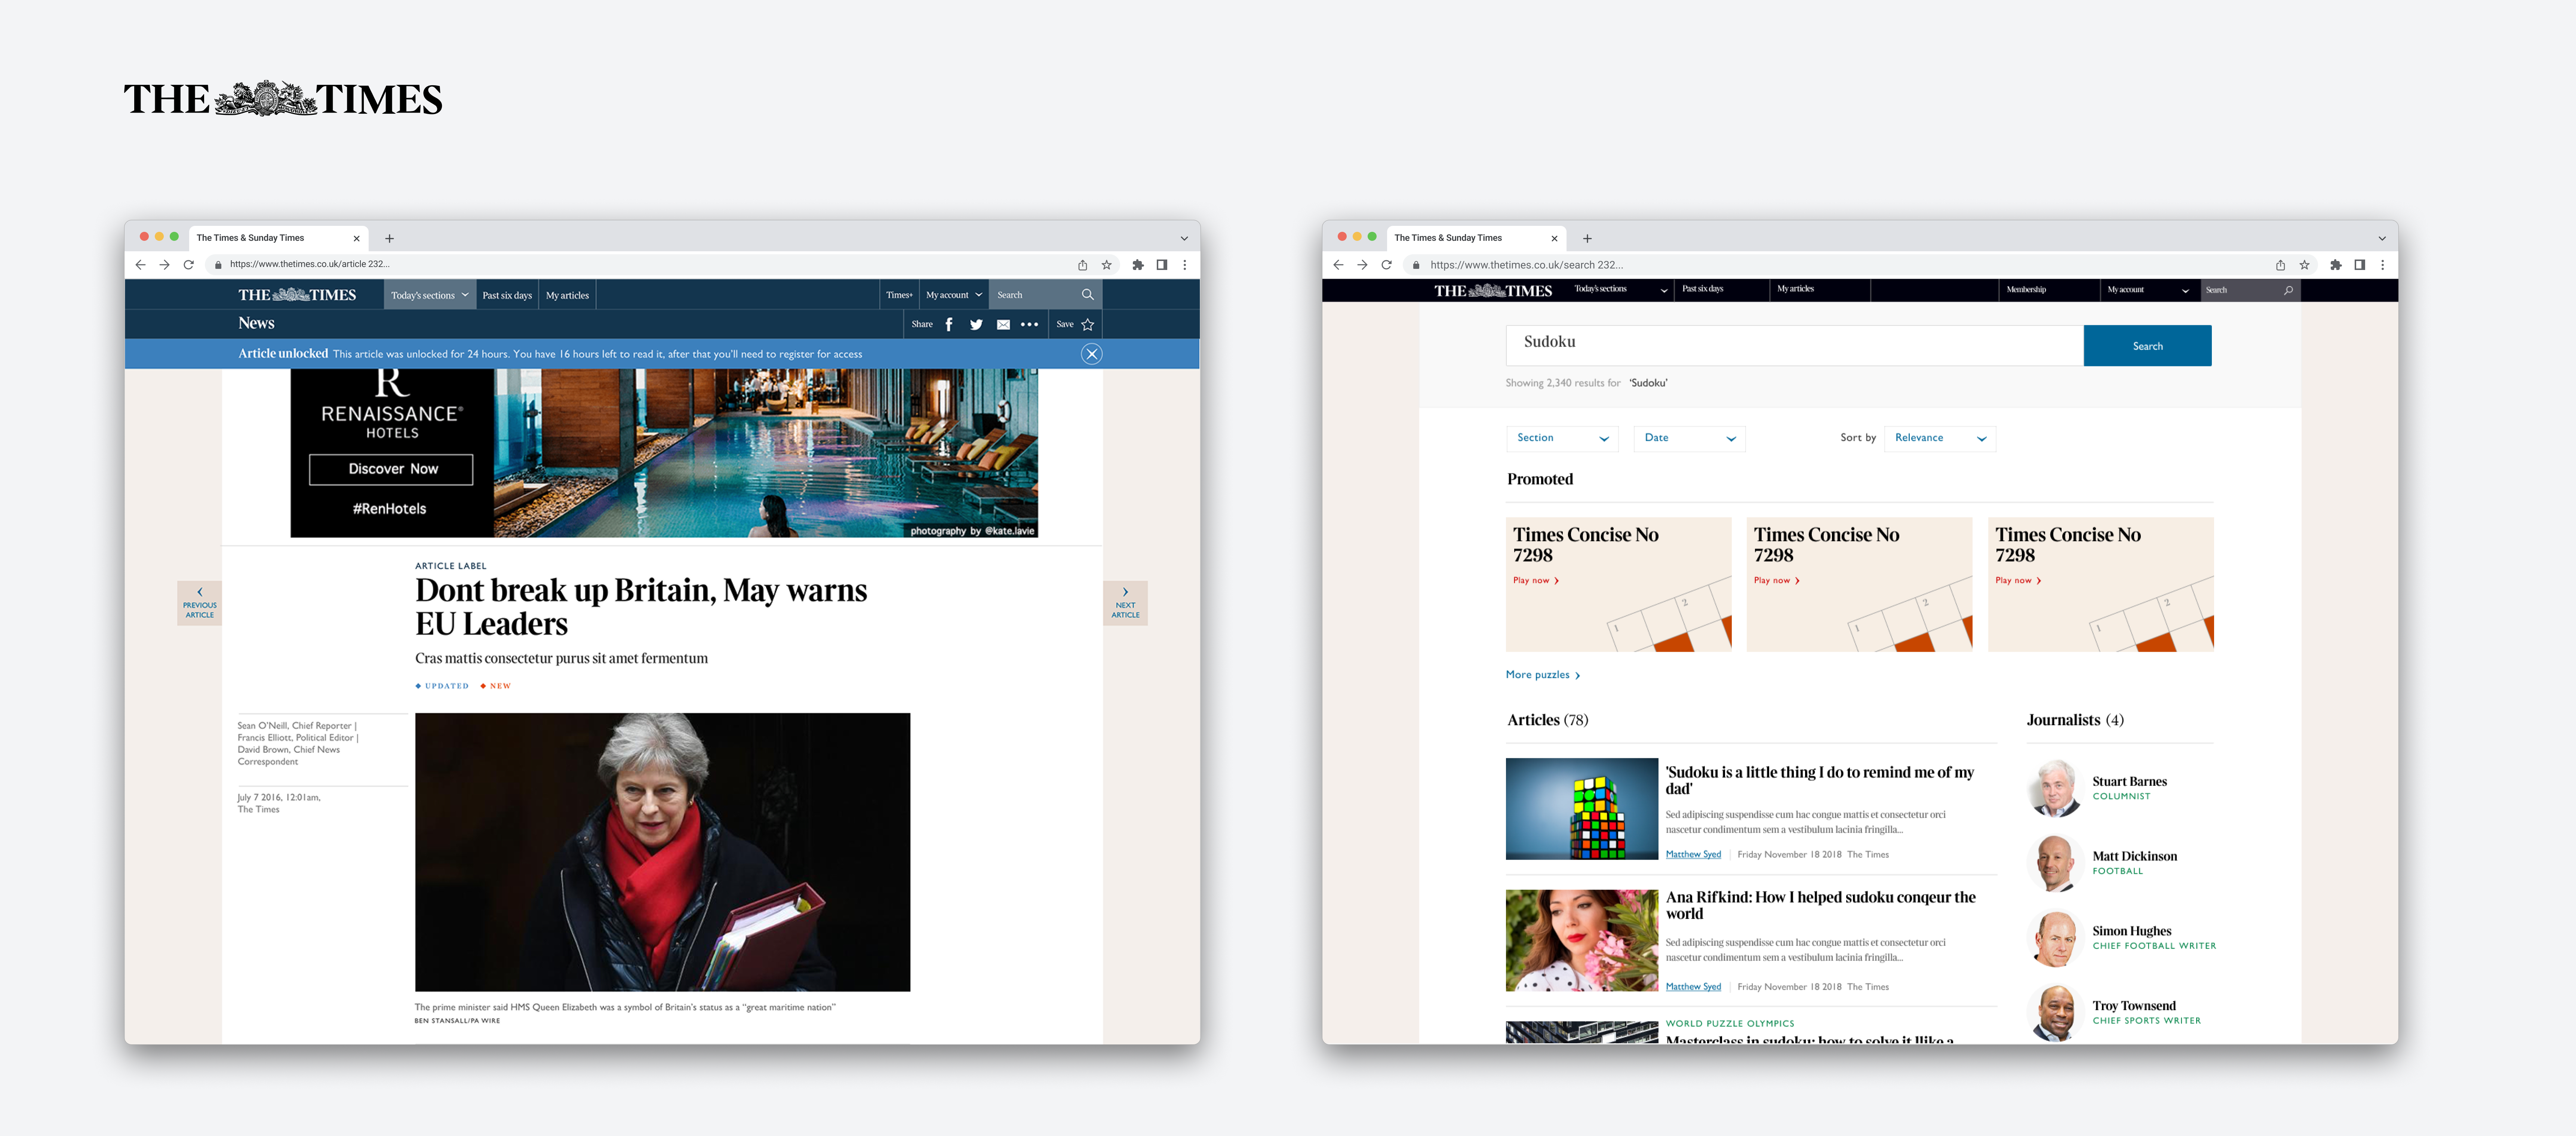Toggle side panel icon in left browser
2576x1136 pixels.
(x=1162, y=265)
